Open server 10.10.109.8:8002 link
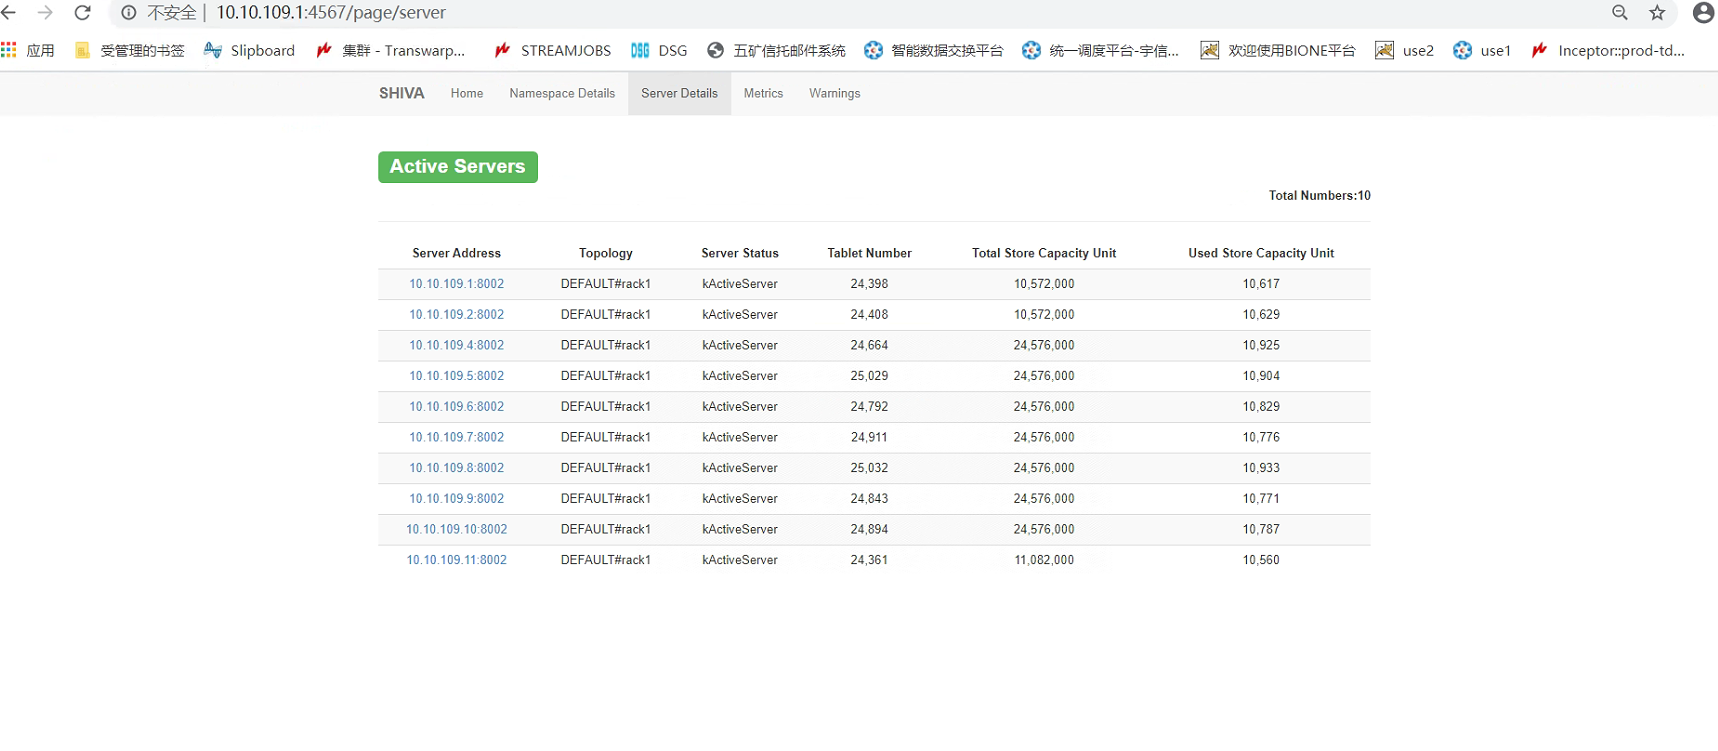The image size is (1718, 751). click(x=457, y=468)
